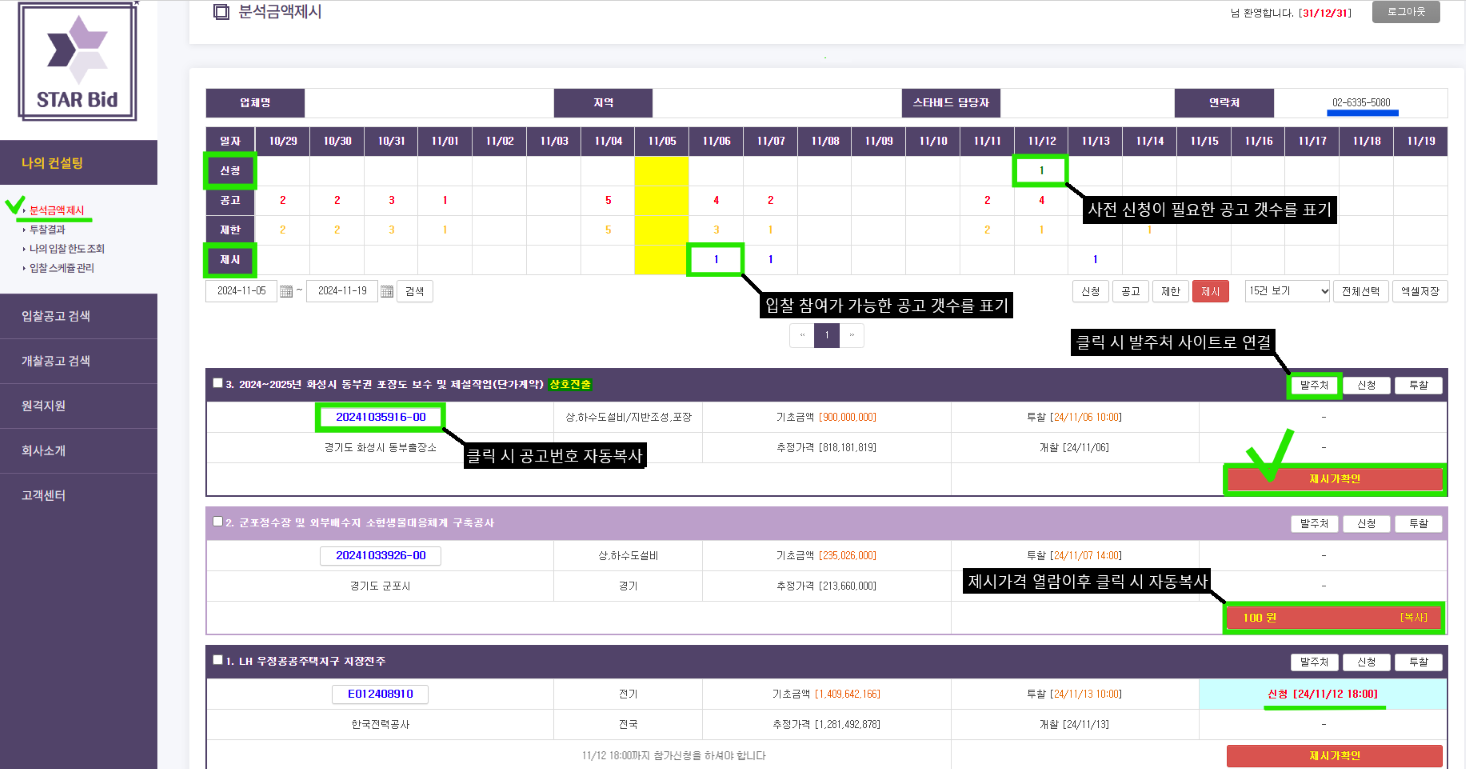Viewport: 1466px width, 769px height.
Task: Go to next page with » arrow
Action: click(x=852, y=336)
